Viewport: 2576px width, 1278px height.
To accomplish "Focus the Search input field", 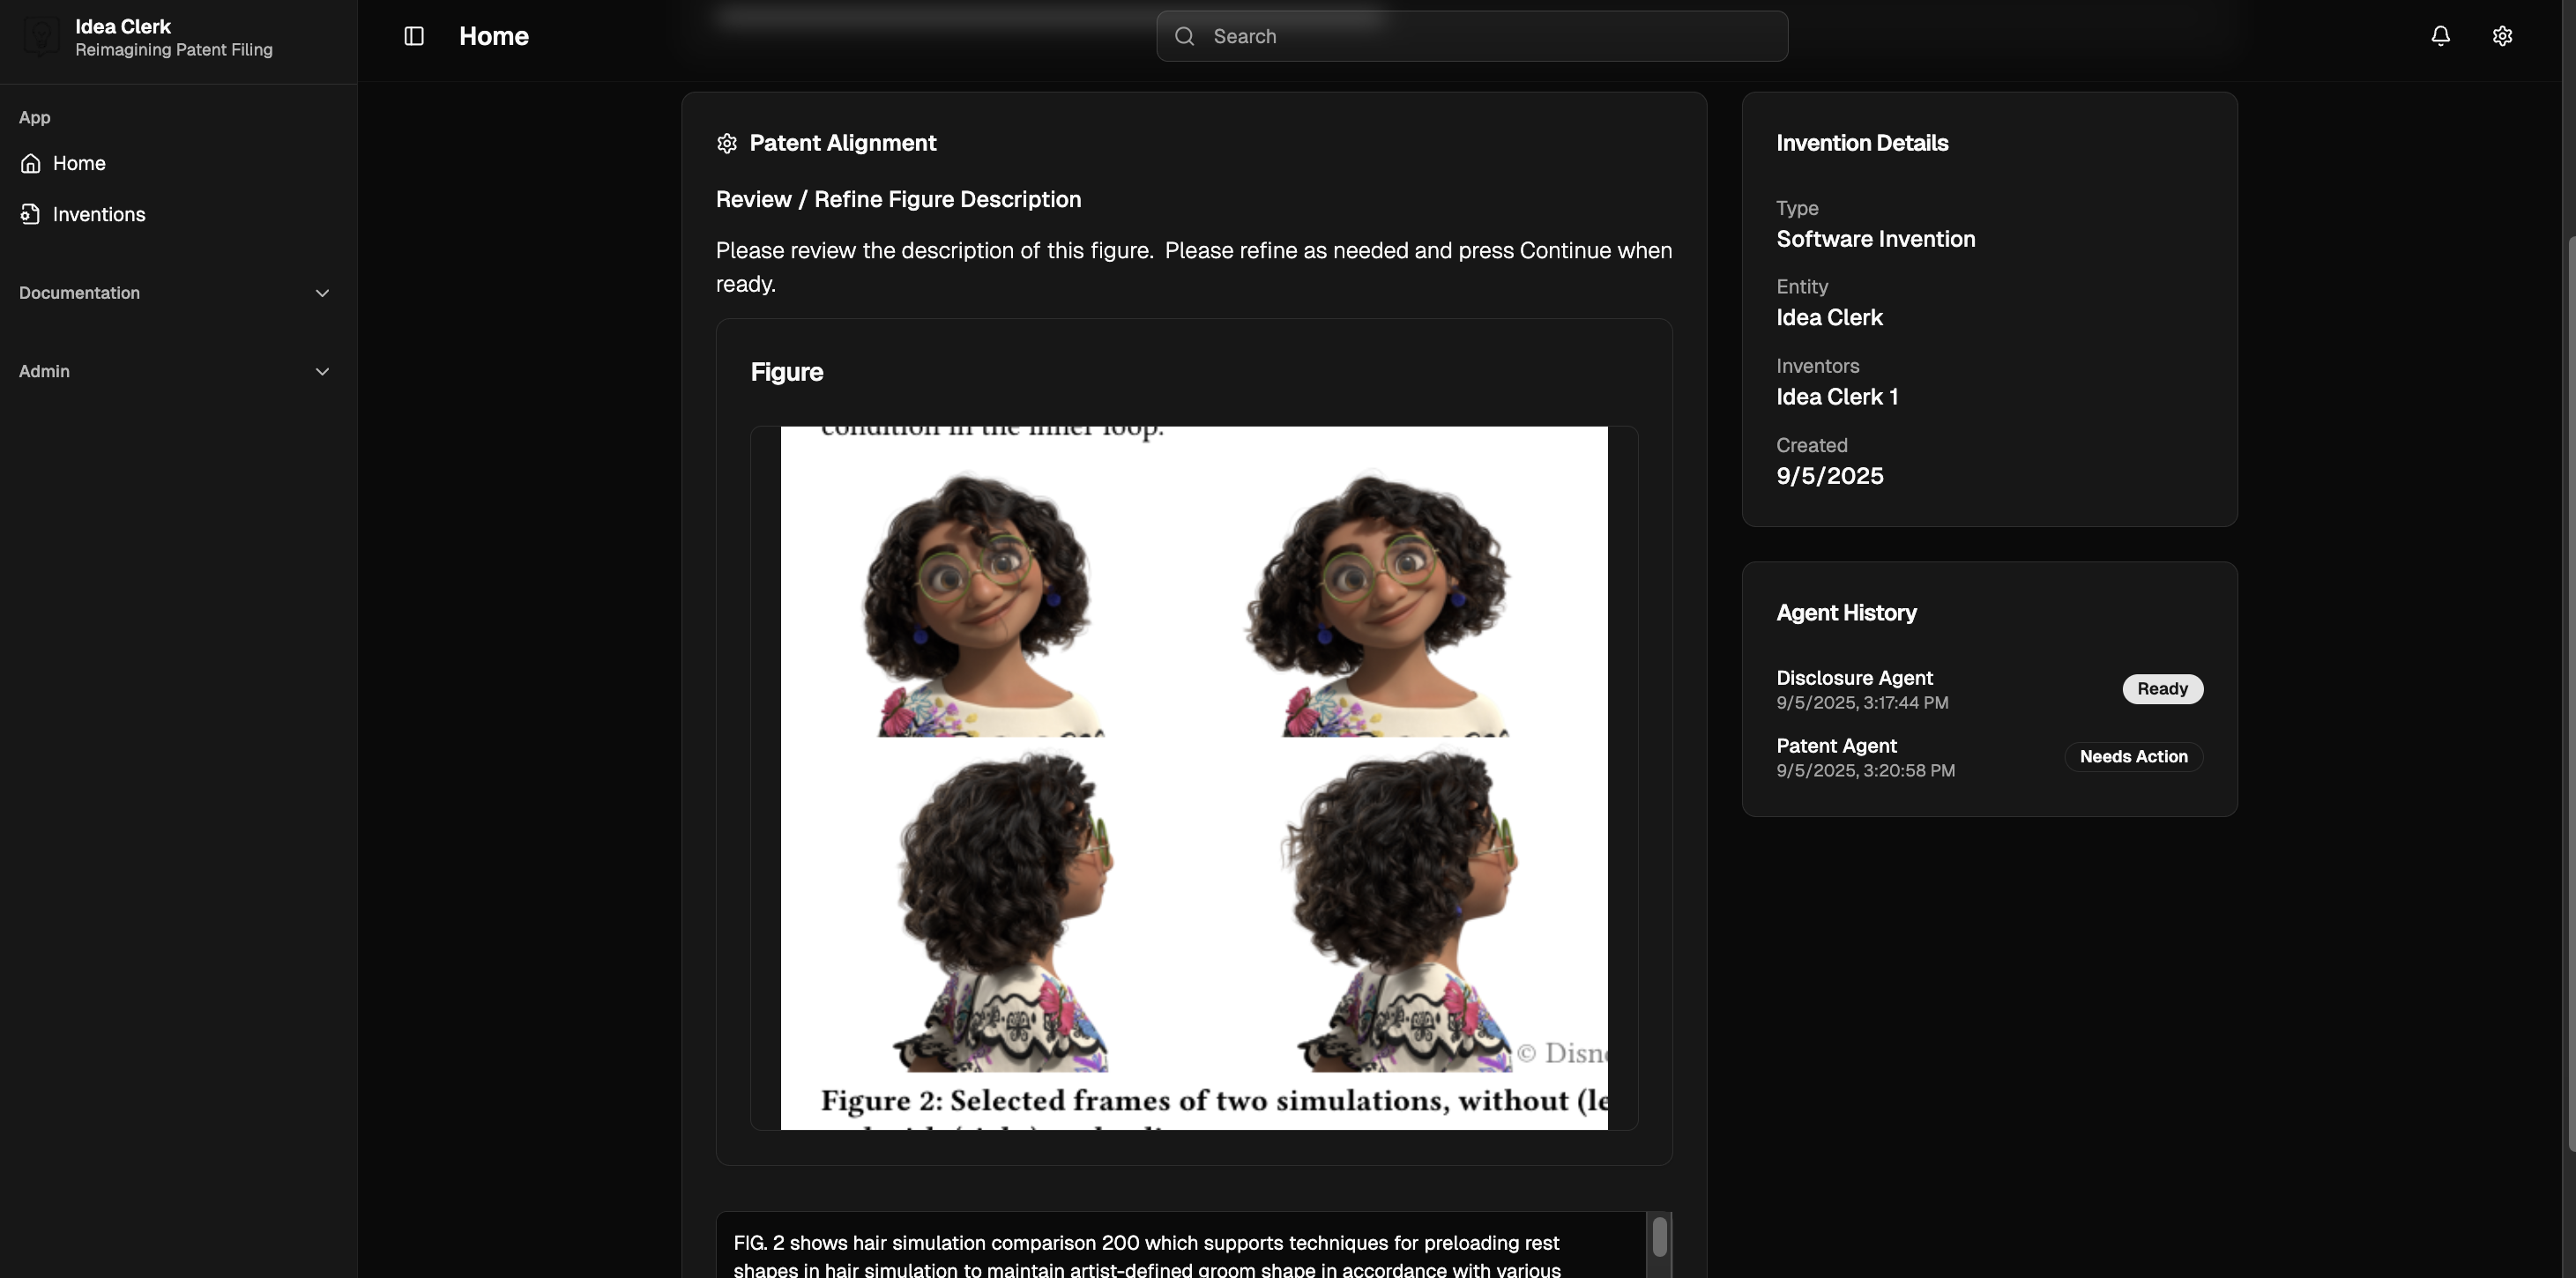I will pyautogui.click(x=1472, y=36).
